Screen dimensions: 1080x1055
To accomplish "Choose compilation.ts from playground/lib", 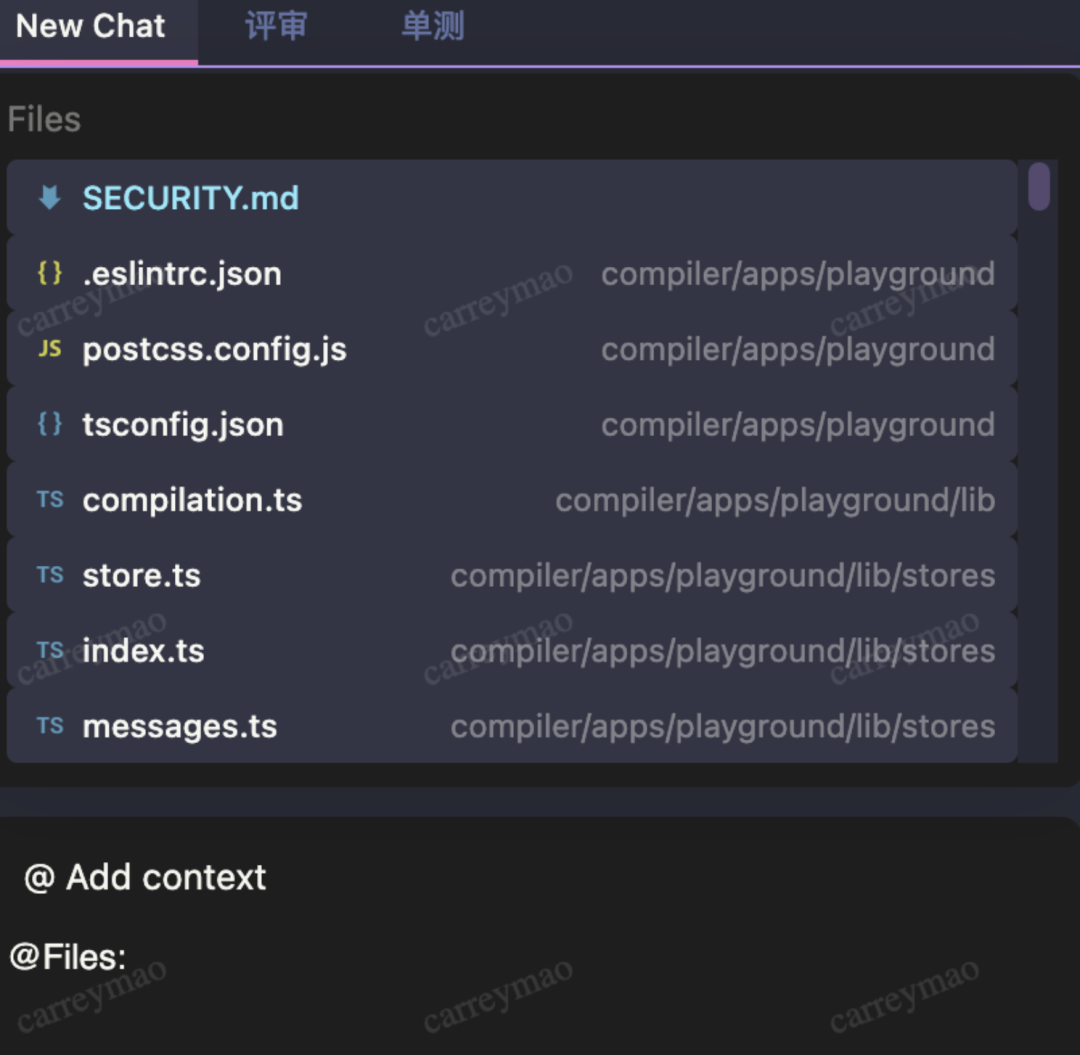I will pyautogui.click(x=512, y=499).
